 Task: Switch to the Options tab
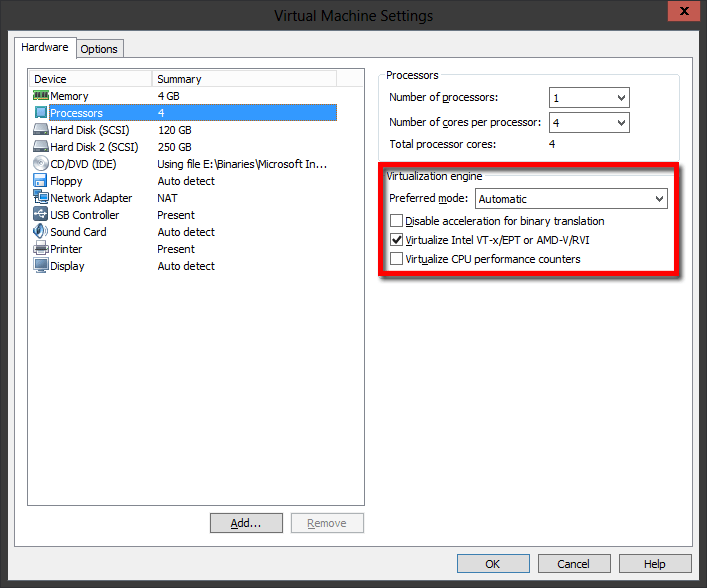coord(99,49)
